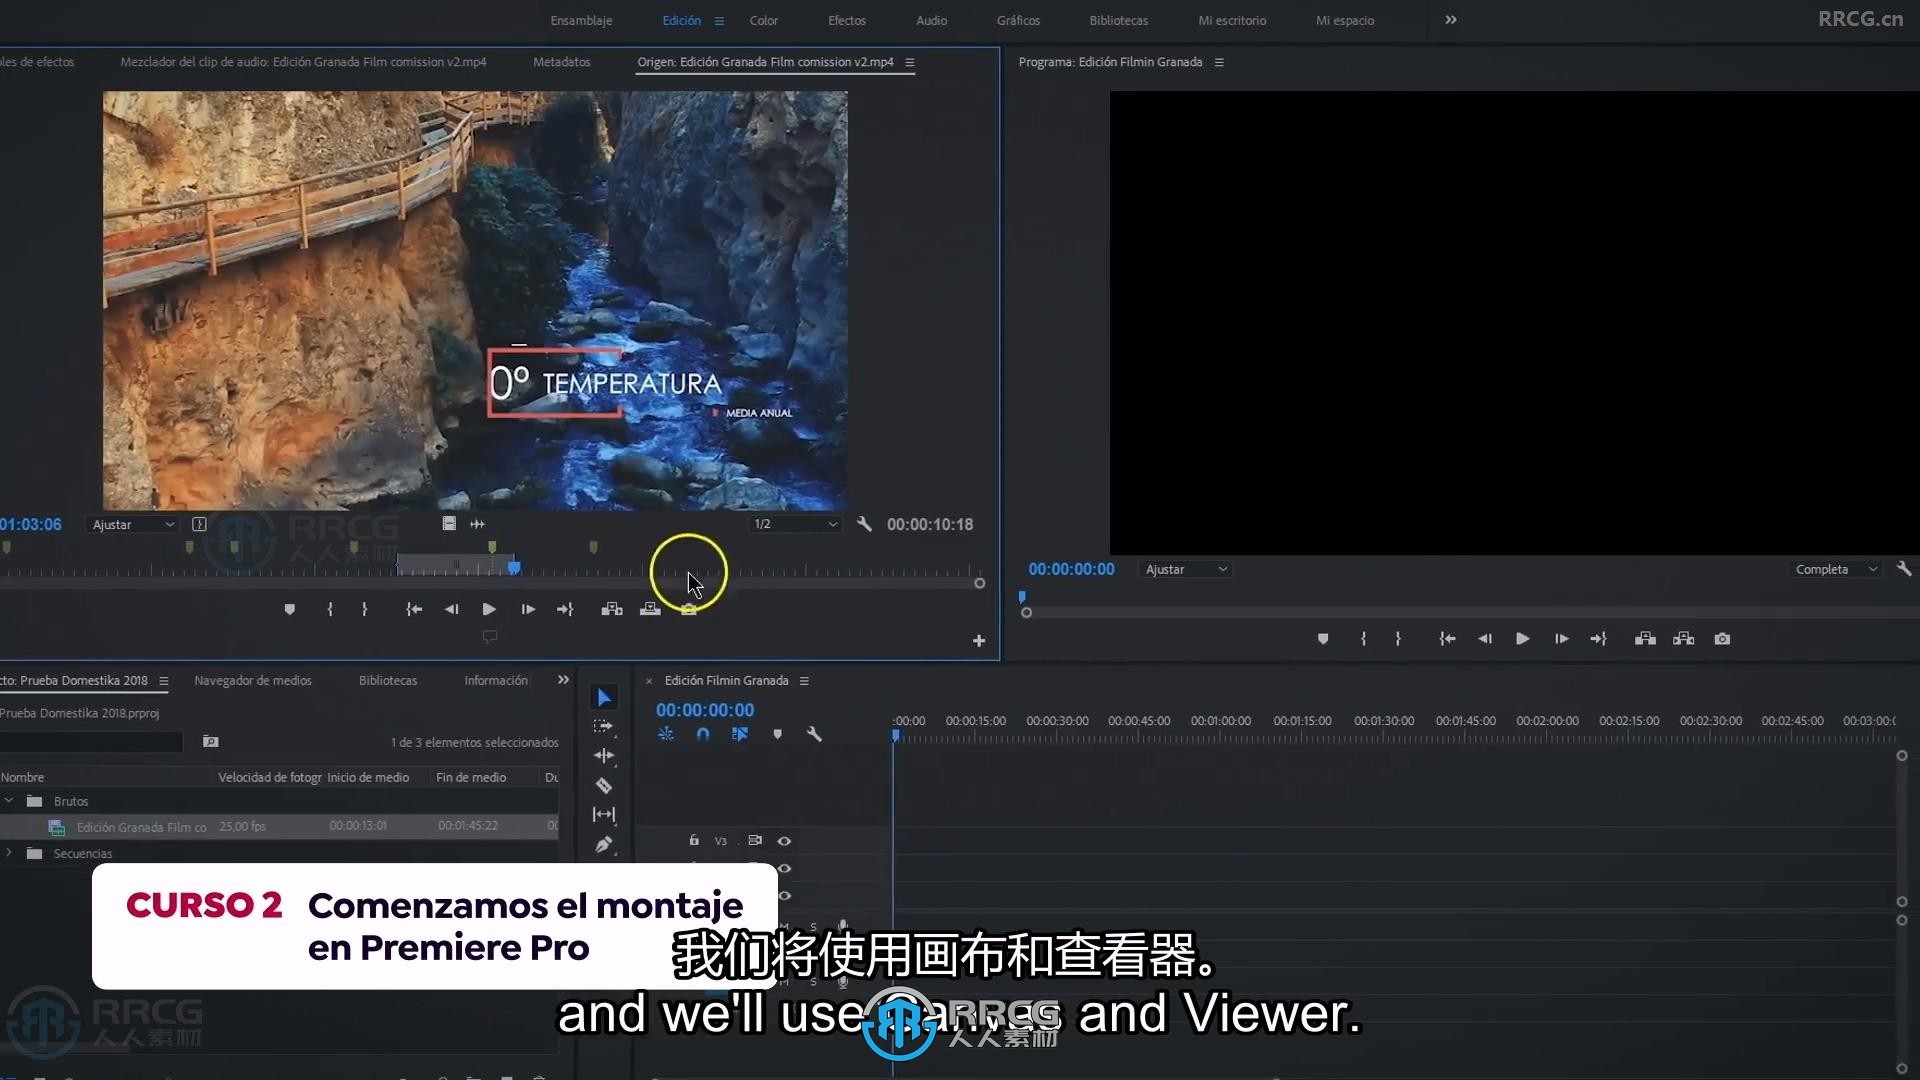Mark In point in the Program monitor
Screen dimensions: 1920x1080
(1363, 639)
